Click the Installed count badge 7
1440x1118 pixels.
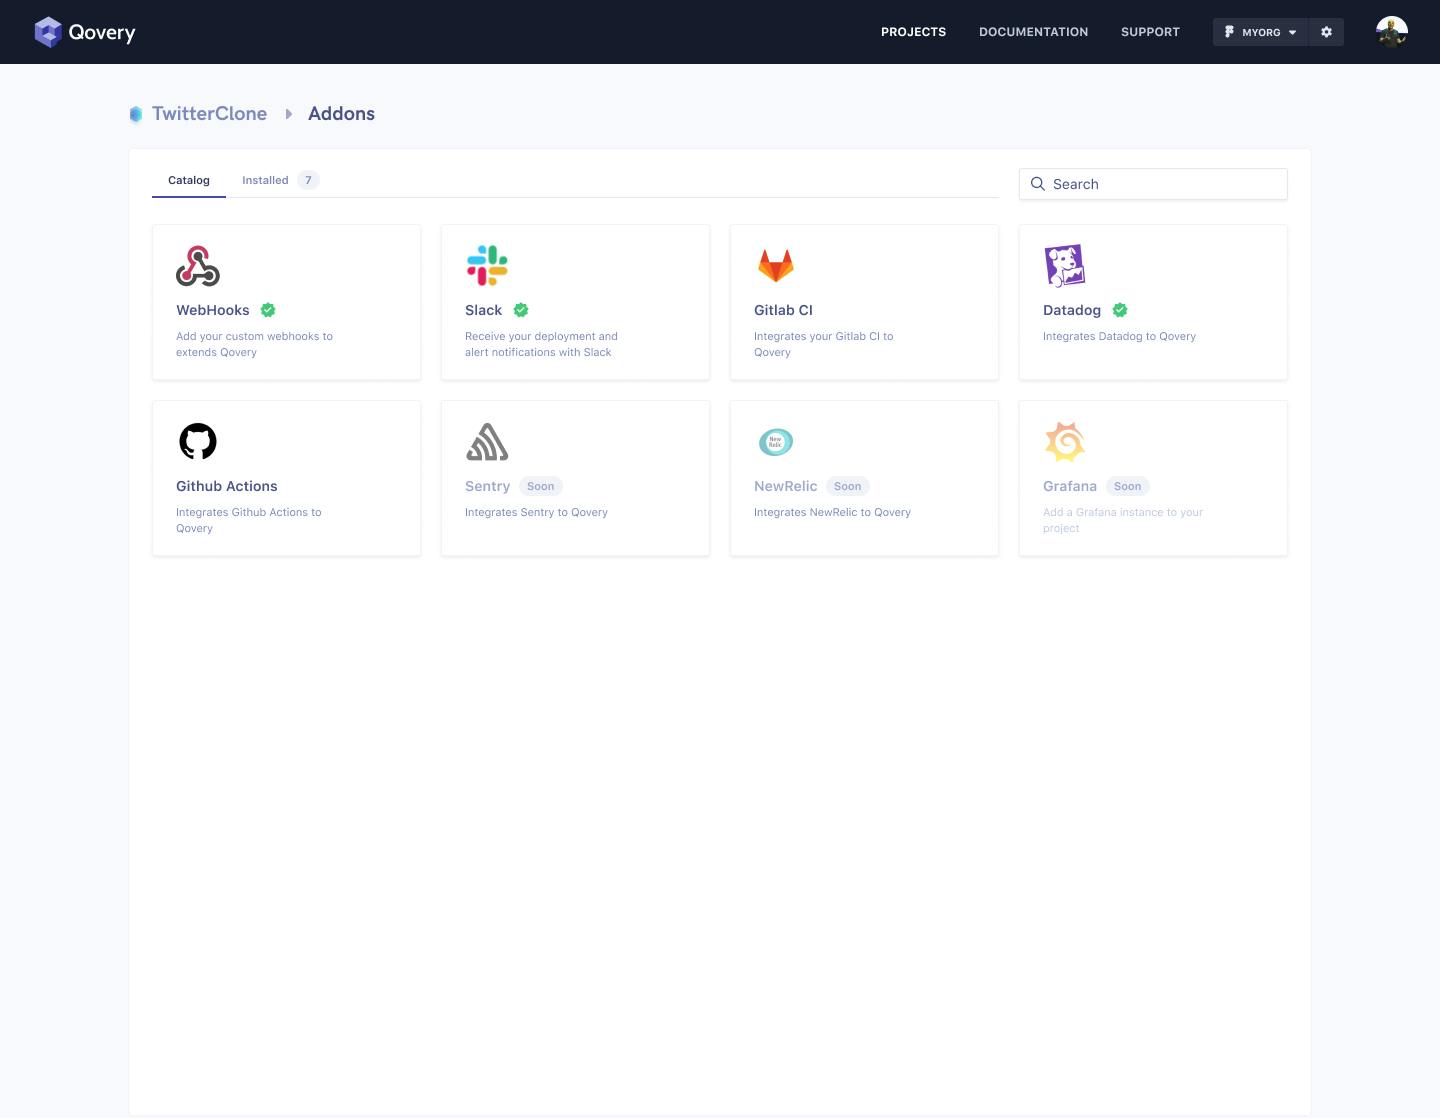308,180
